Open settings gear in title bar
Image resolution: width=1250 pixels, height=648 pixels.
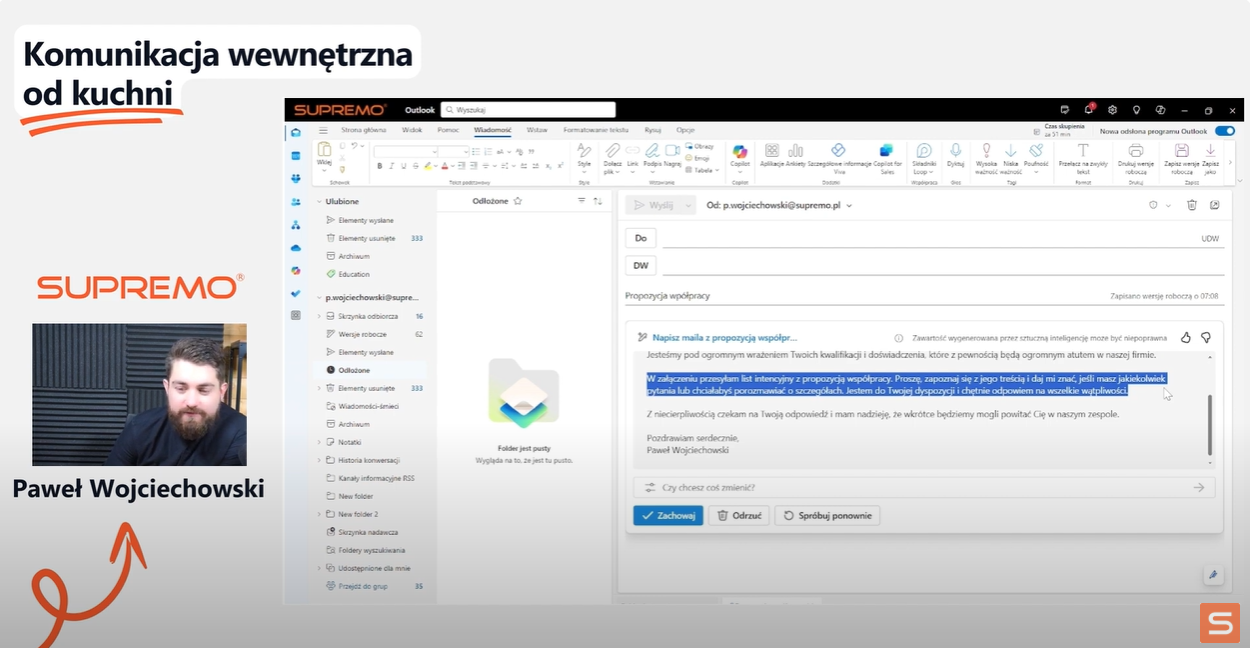pos(1112,110)
